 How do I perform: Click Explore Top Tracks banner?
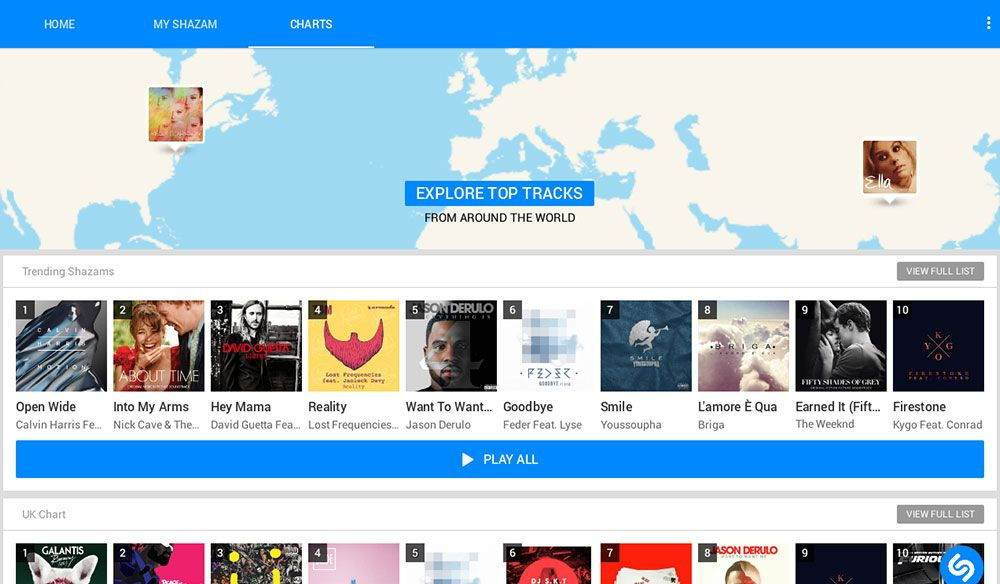point(499,193)
